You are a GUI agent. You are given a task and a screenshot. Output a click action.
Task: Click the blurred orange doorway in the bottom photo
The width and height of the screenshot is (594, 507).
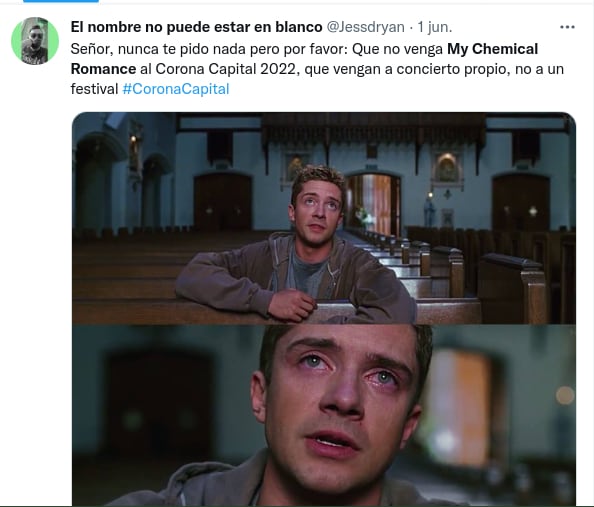point(460,407)
